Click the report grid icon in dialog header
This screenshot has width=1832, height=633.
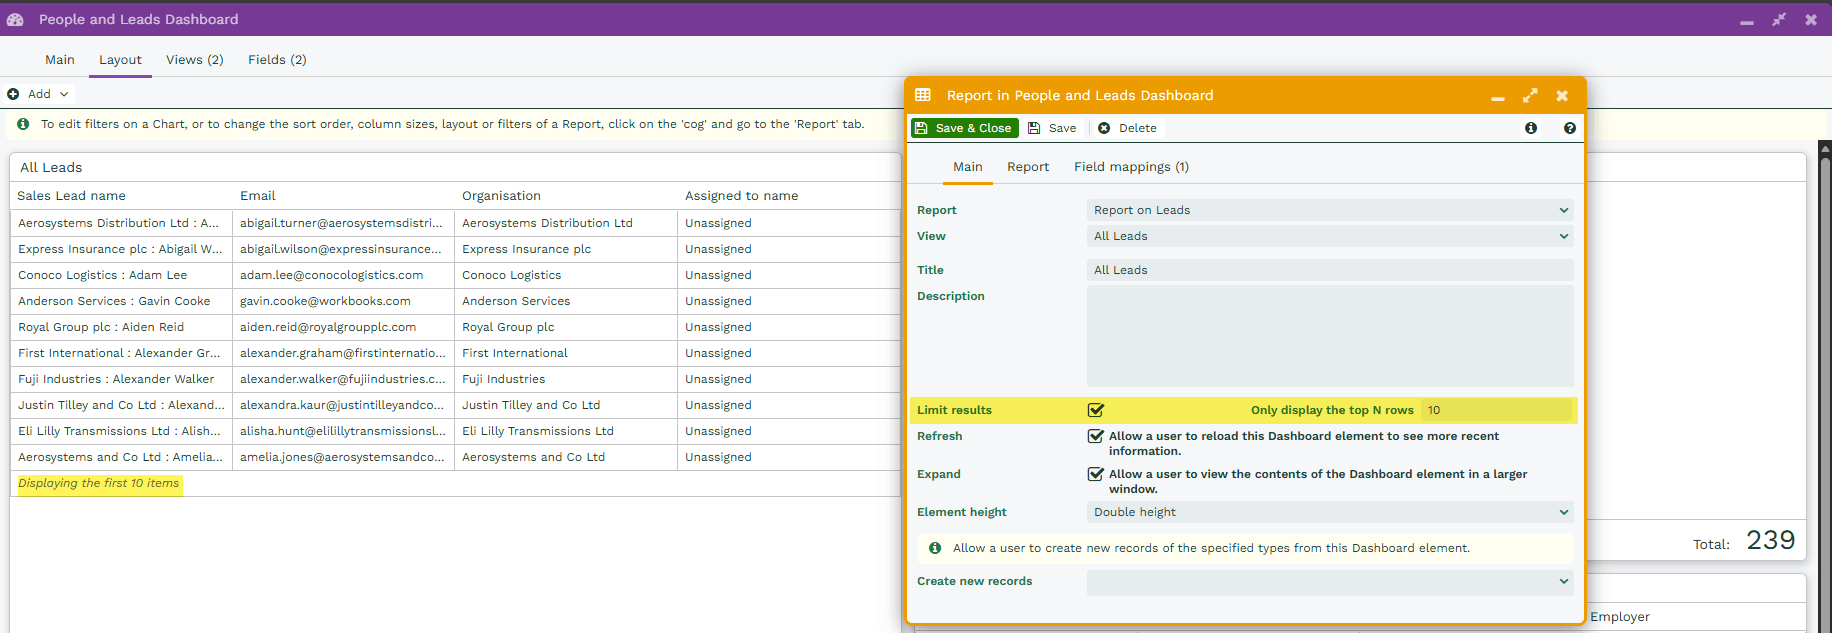923,95
